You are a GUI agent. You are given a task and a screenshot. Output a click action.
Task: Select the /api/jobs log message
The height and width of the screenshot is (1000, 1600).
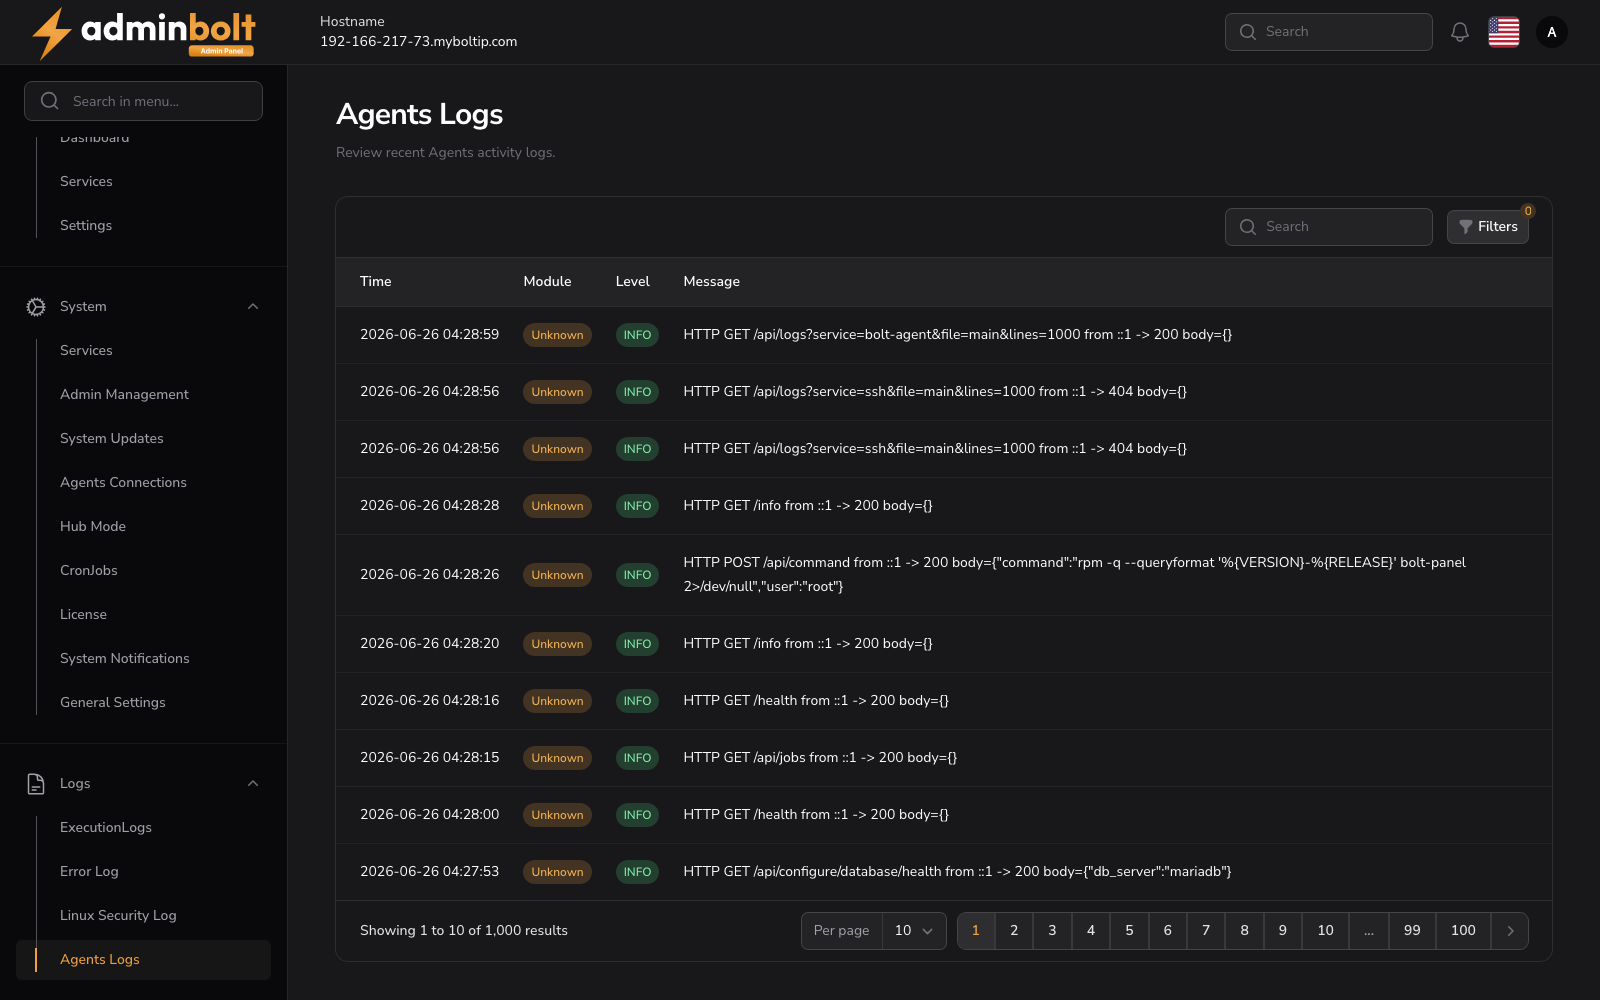click(820, 758)
